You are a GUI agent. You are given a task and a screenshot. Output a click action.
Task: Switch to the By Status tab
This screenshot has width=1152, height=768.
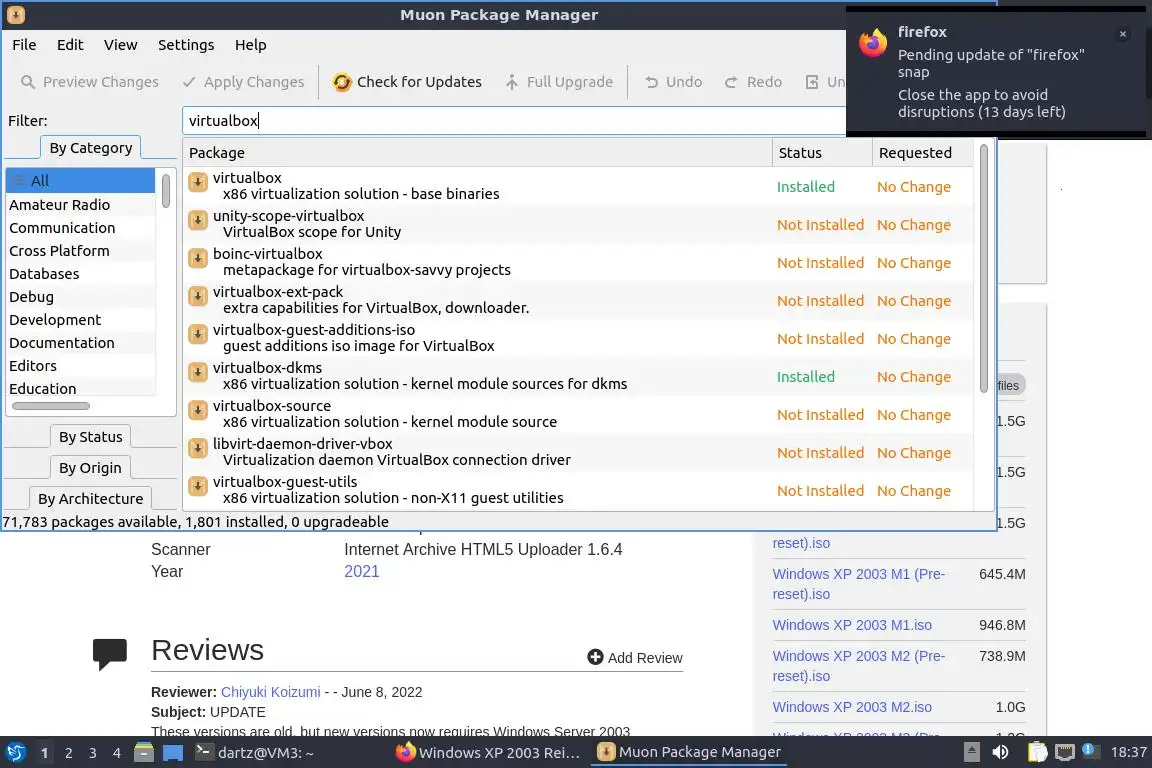(x=90, y=437)
